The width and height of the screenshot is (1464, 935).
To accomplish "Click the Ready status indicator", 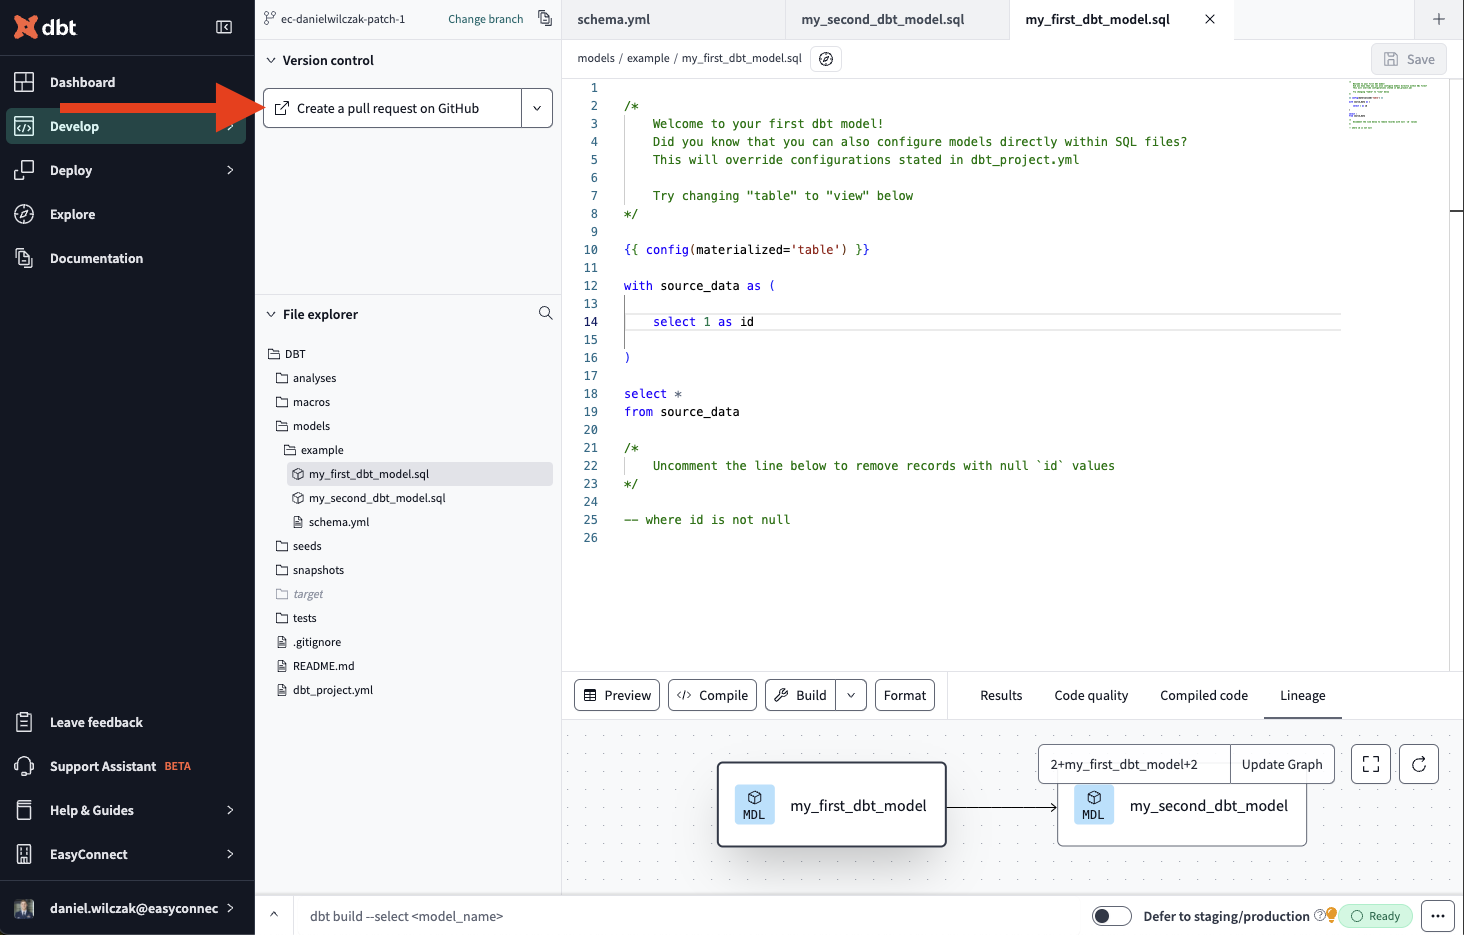I will click(x=1375, y=916).
